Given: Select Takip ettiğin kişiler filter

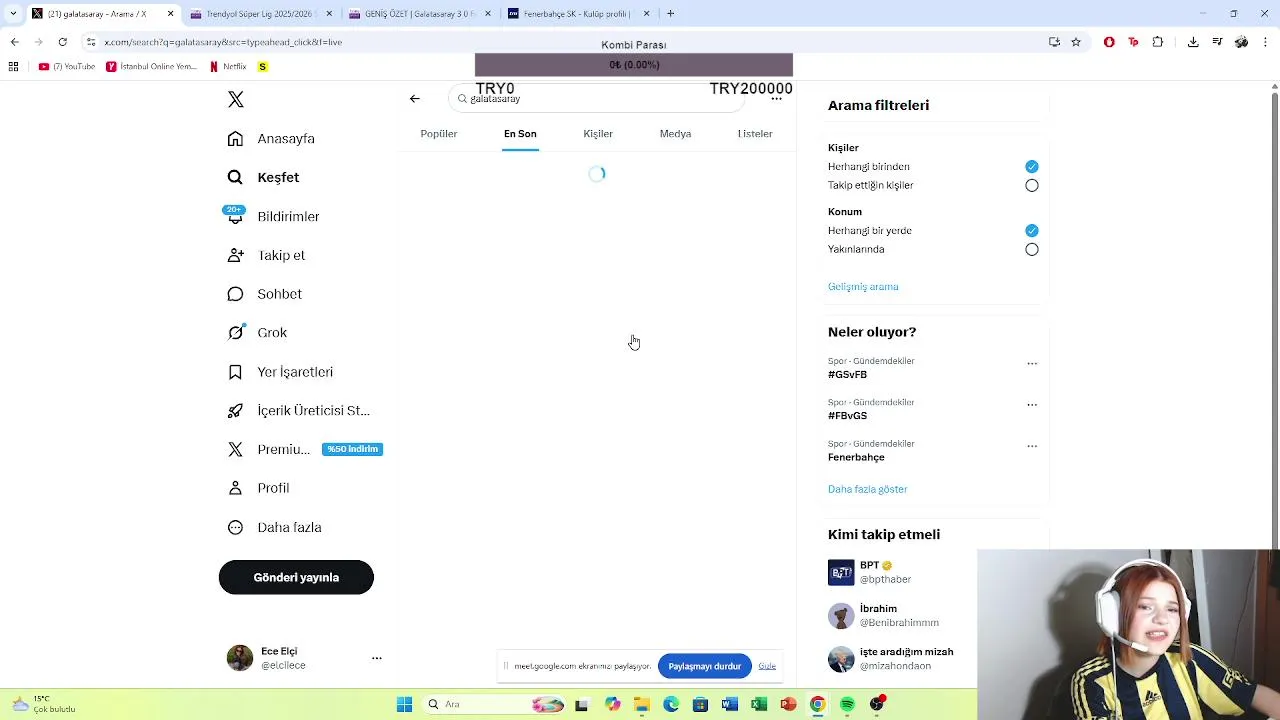Looking at the screenshot, I should click(x=1032, y=186).
